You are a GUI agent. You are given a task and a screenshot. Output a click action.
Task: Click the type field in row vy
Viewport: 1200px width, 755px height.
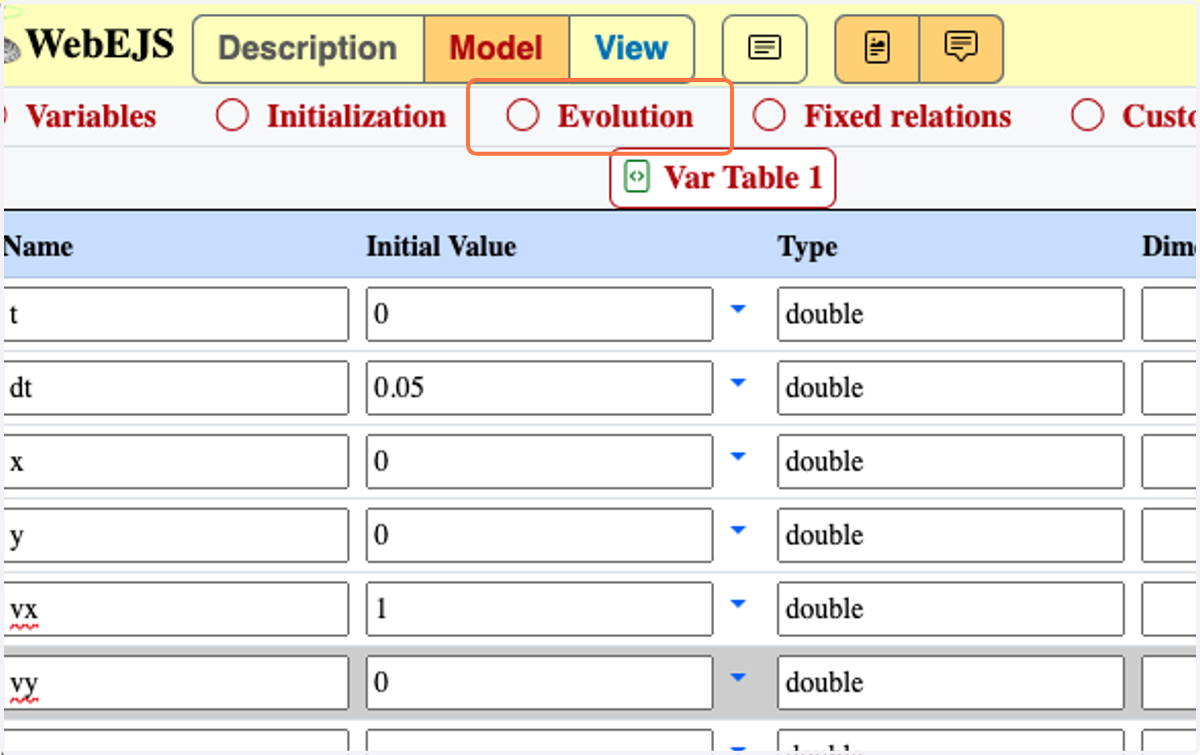[951, 682]
